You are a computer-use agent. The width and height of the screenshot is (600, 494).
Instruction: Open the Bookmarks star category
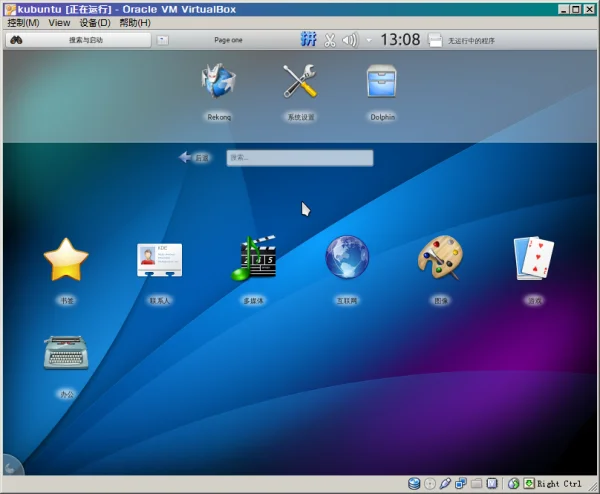(x=66, y=260)
